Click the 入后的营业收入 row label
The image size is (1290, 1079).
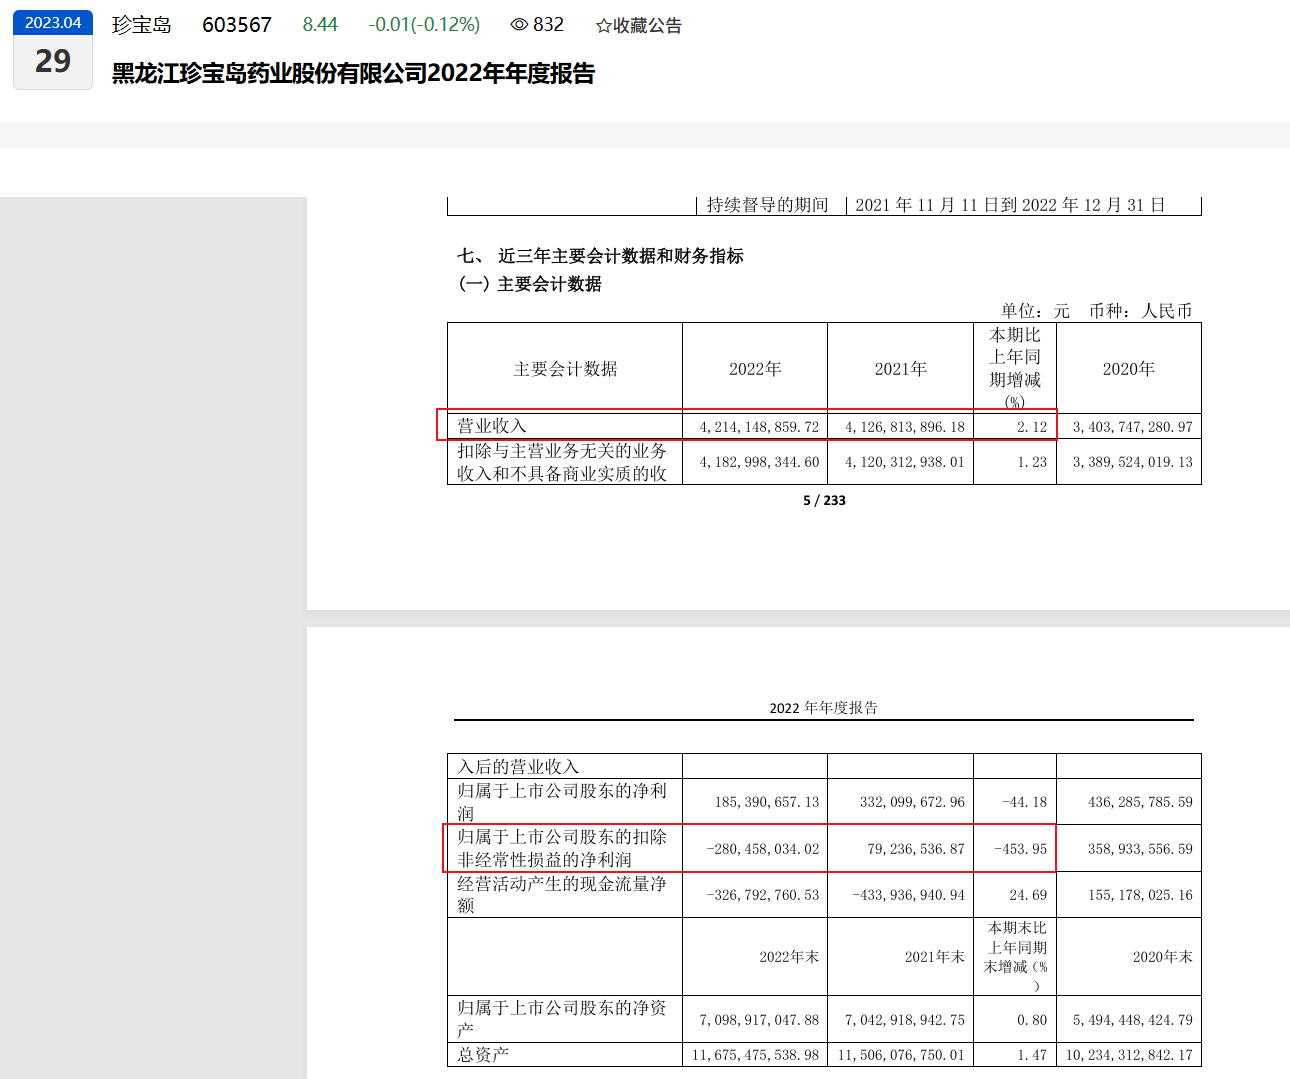tap(518, 767)
